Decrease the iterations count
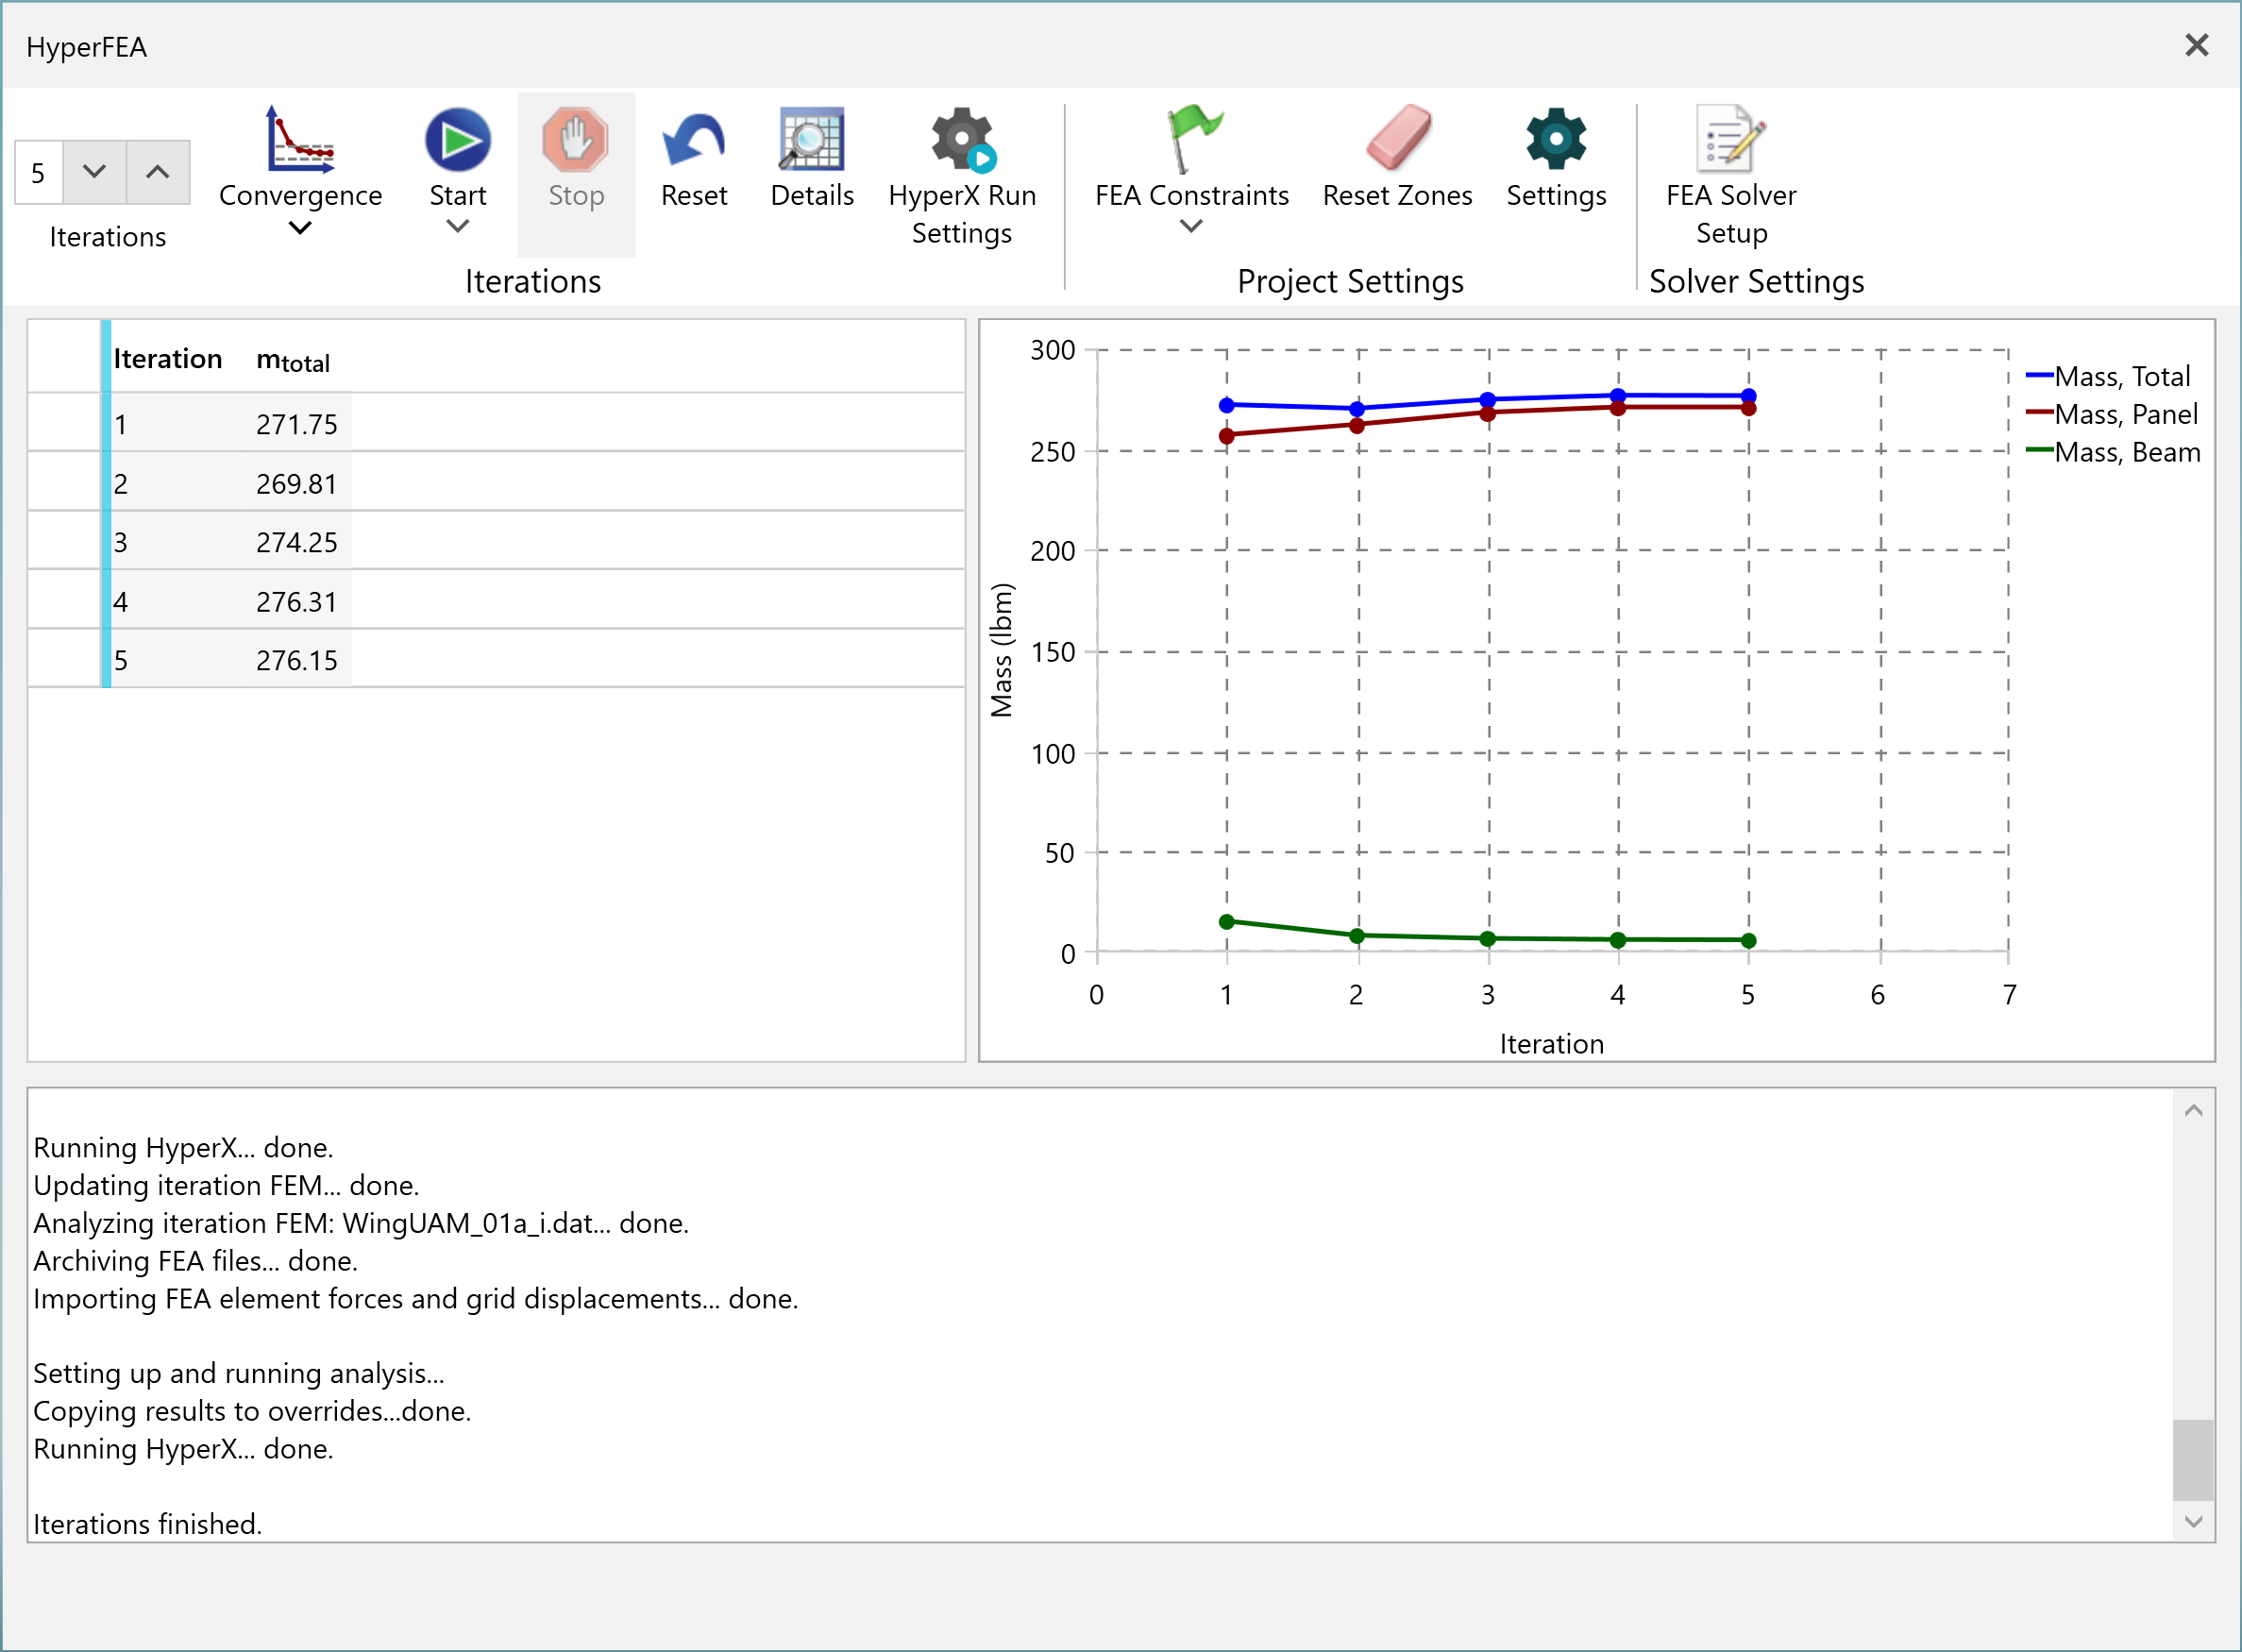 [x=94, y=172]
